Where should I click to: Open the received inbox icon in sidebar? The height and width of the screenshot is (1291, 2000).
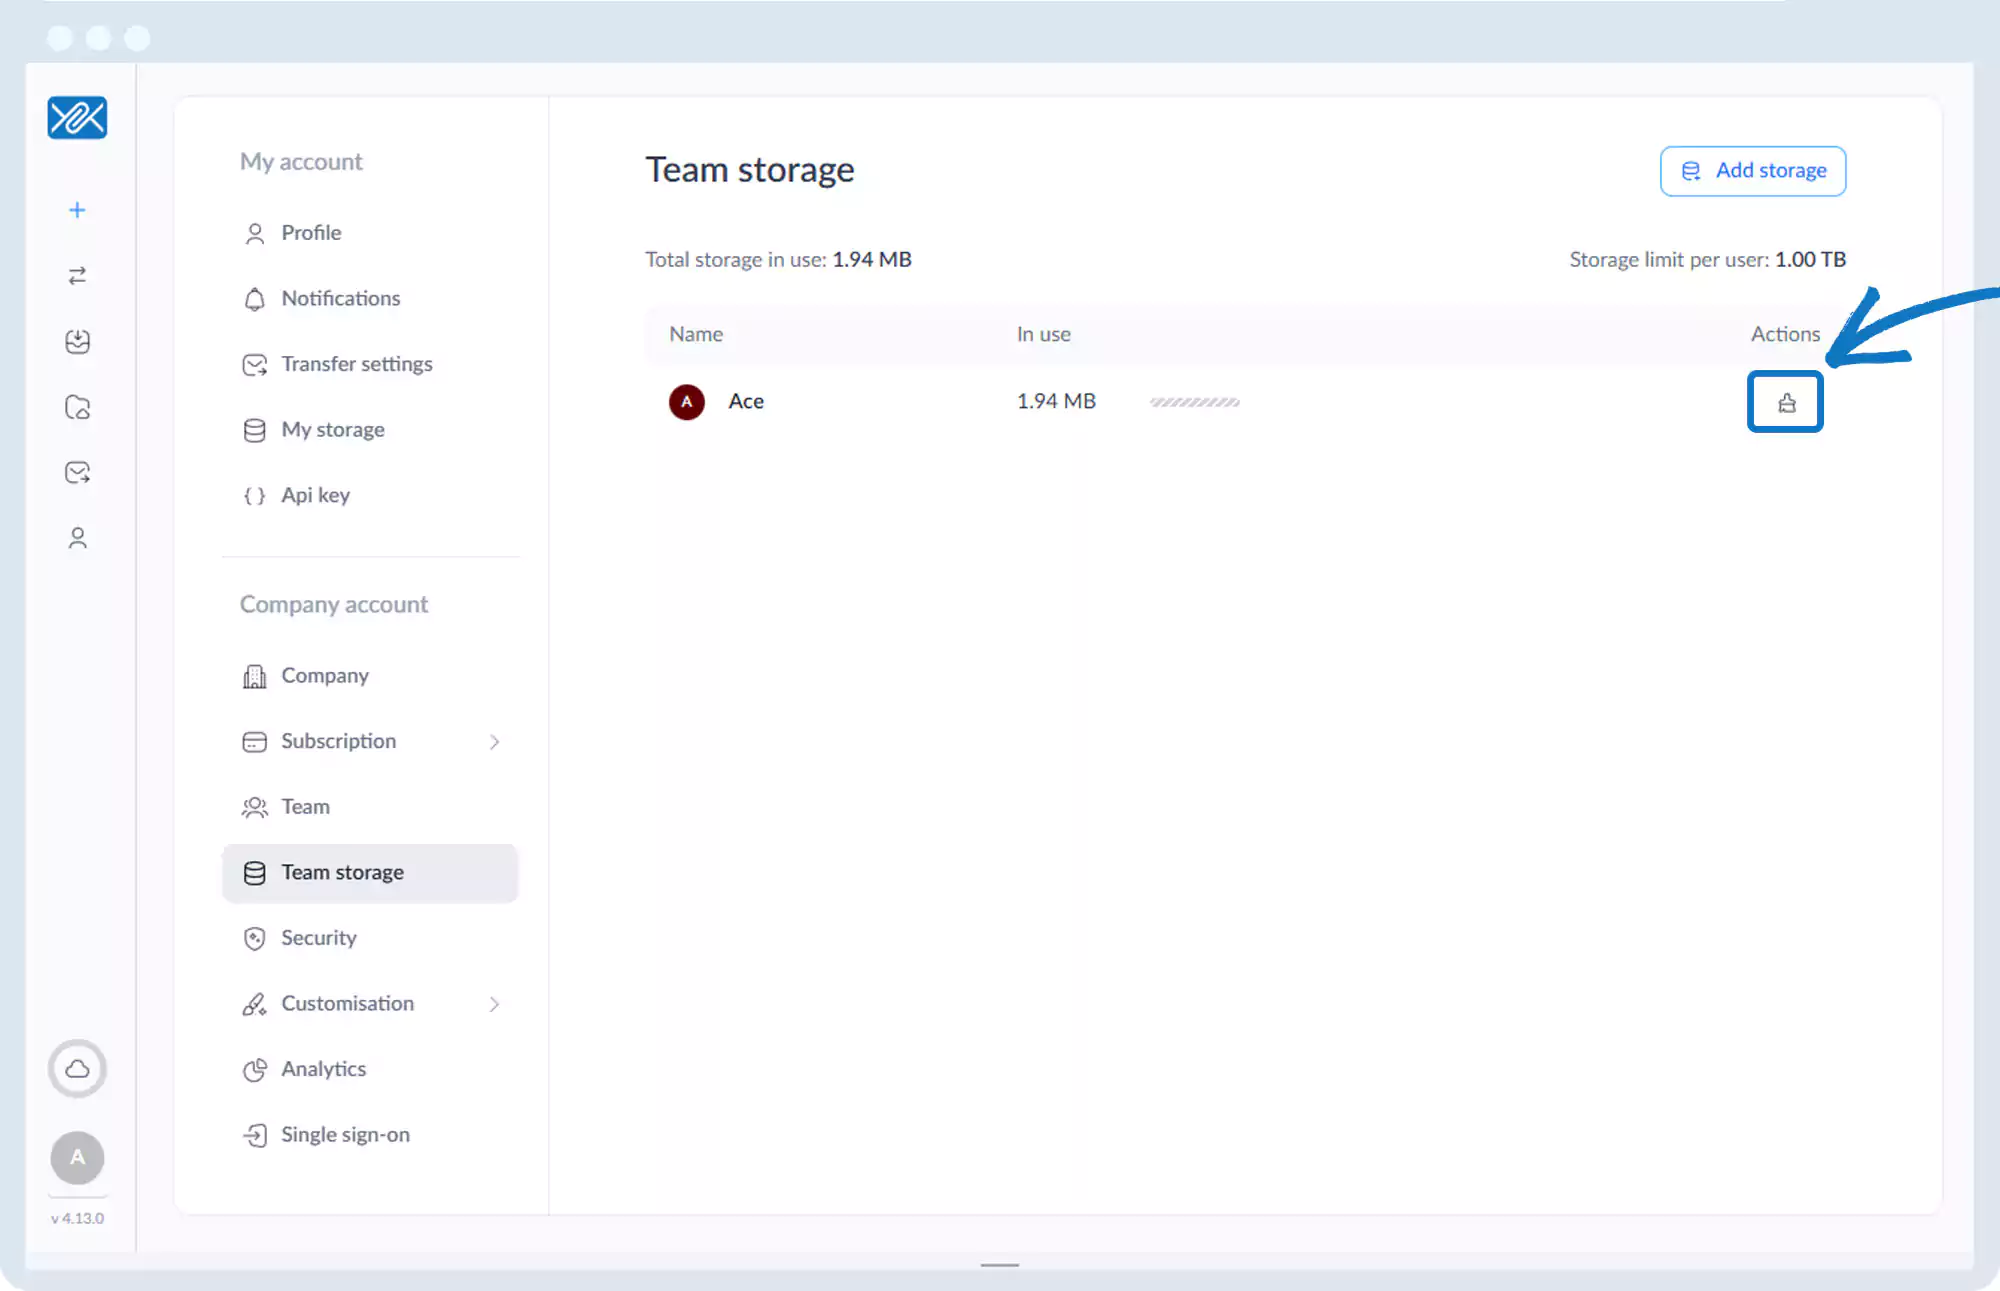[x=77, y=342]
